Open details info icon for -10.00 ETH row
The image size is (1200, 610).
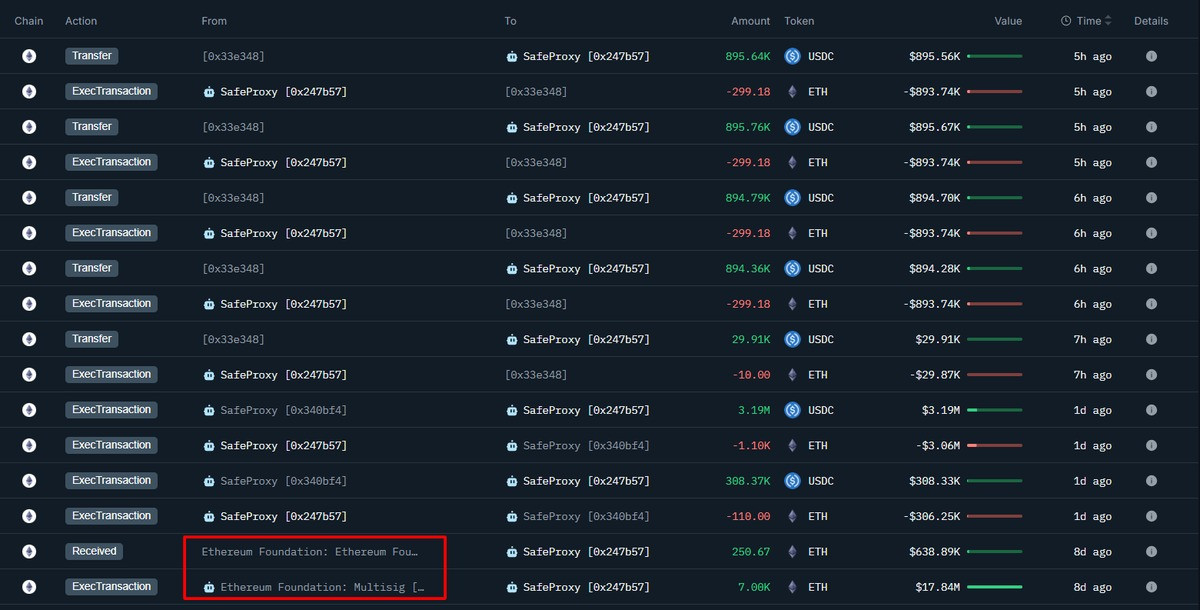(1151, 375)
